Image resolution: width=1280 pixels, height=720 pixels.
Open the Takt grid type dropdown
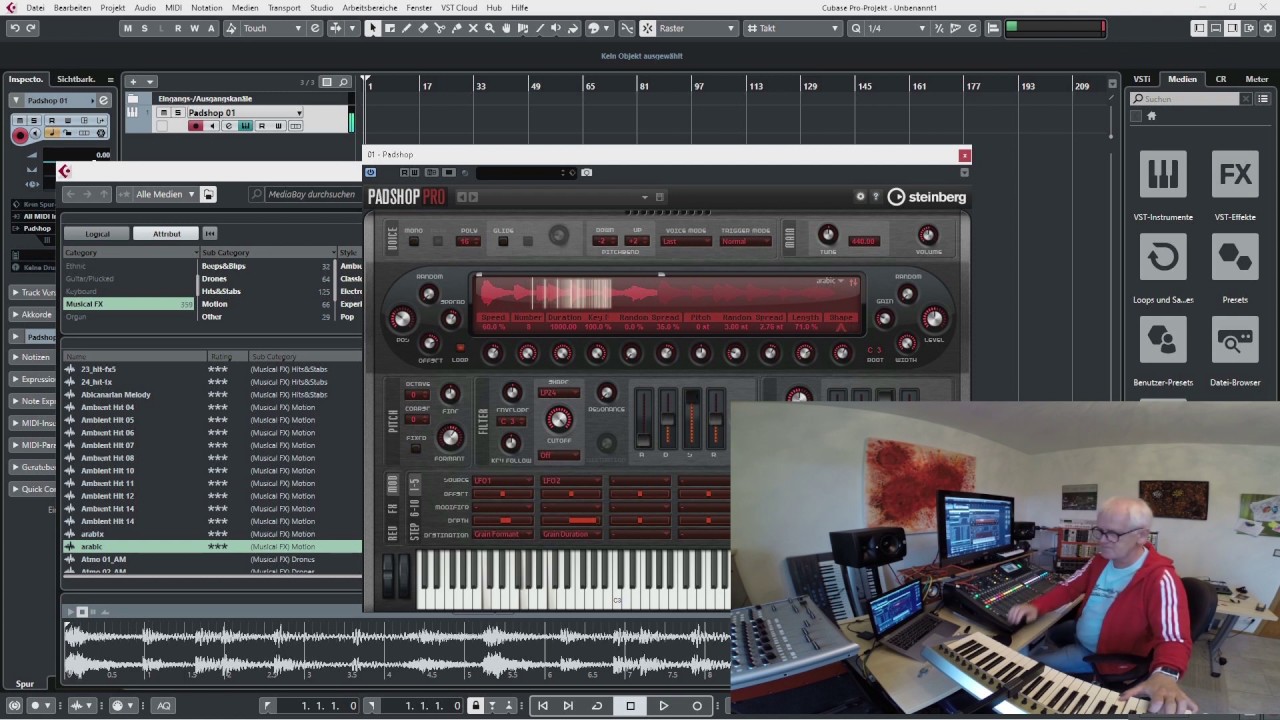tap(798, 28)
